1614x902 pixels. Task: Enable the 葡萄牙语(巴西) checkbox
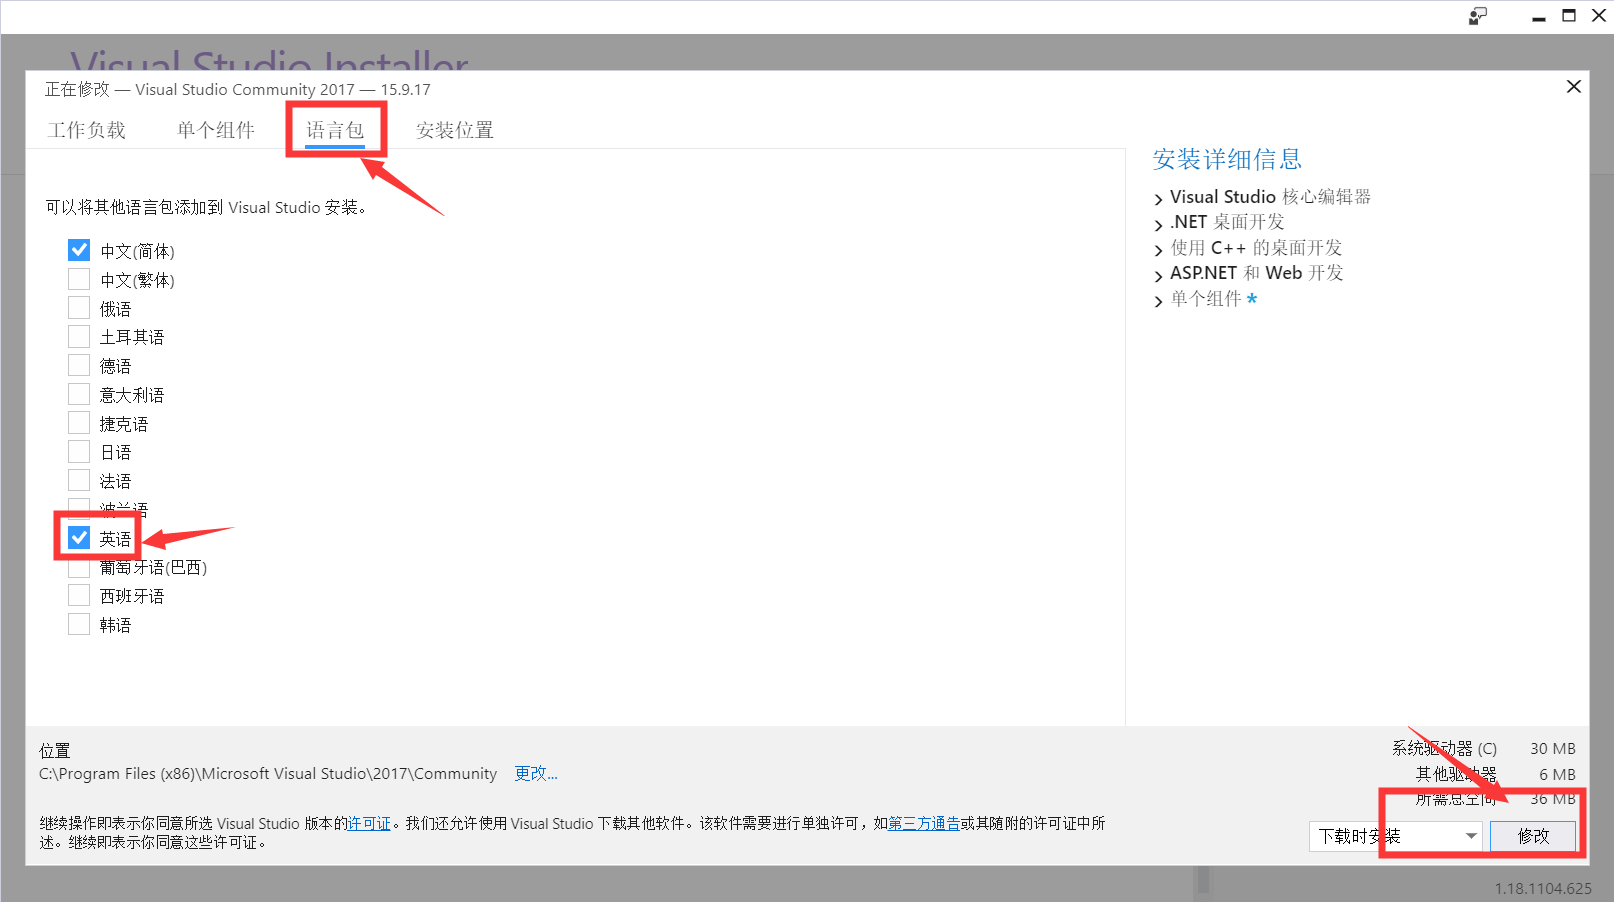tap(79, 567)
